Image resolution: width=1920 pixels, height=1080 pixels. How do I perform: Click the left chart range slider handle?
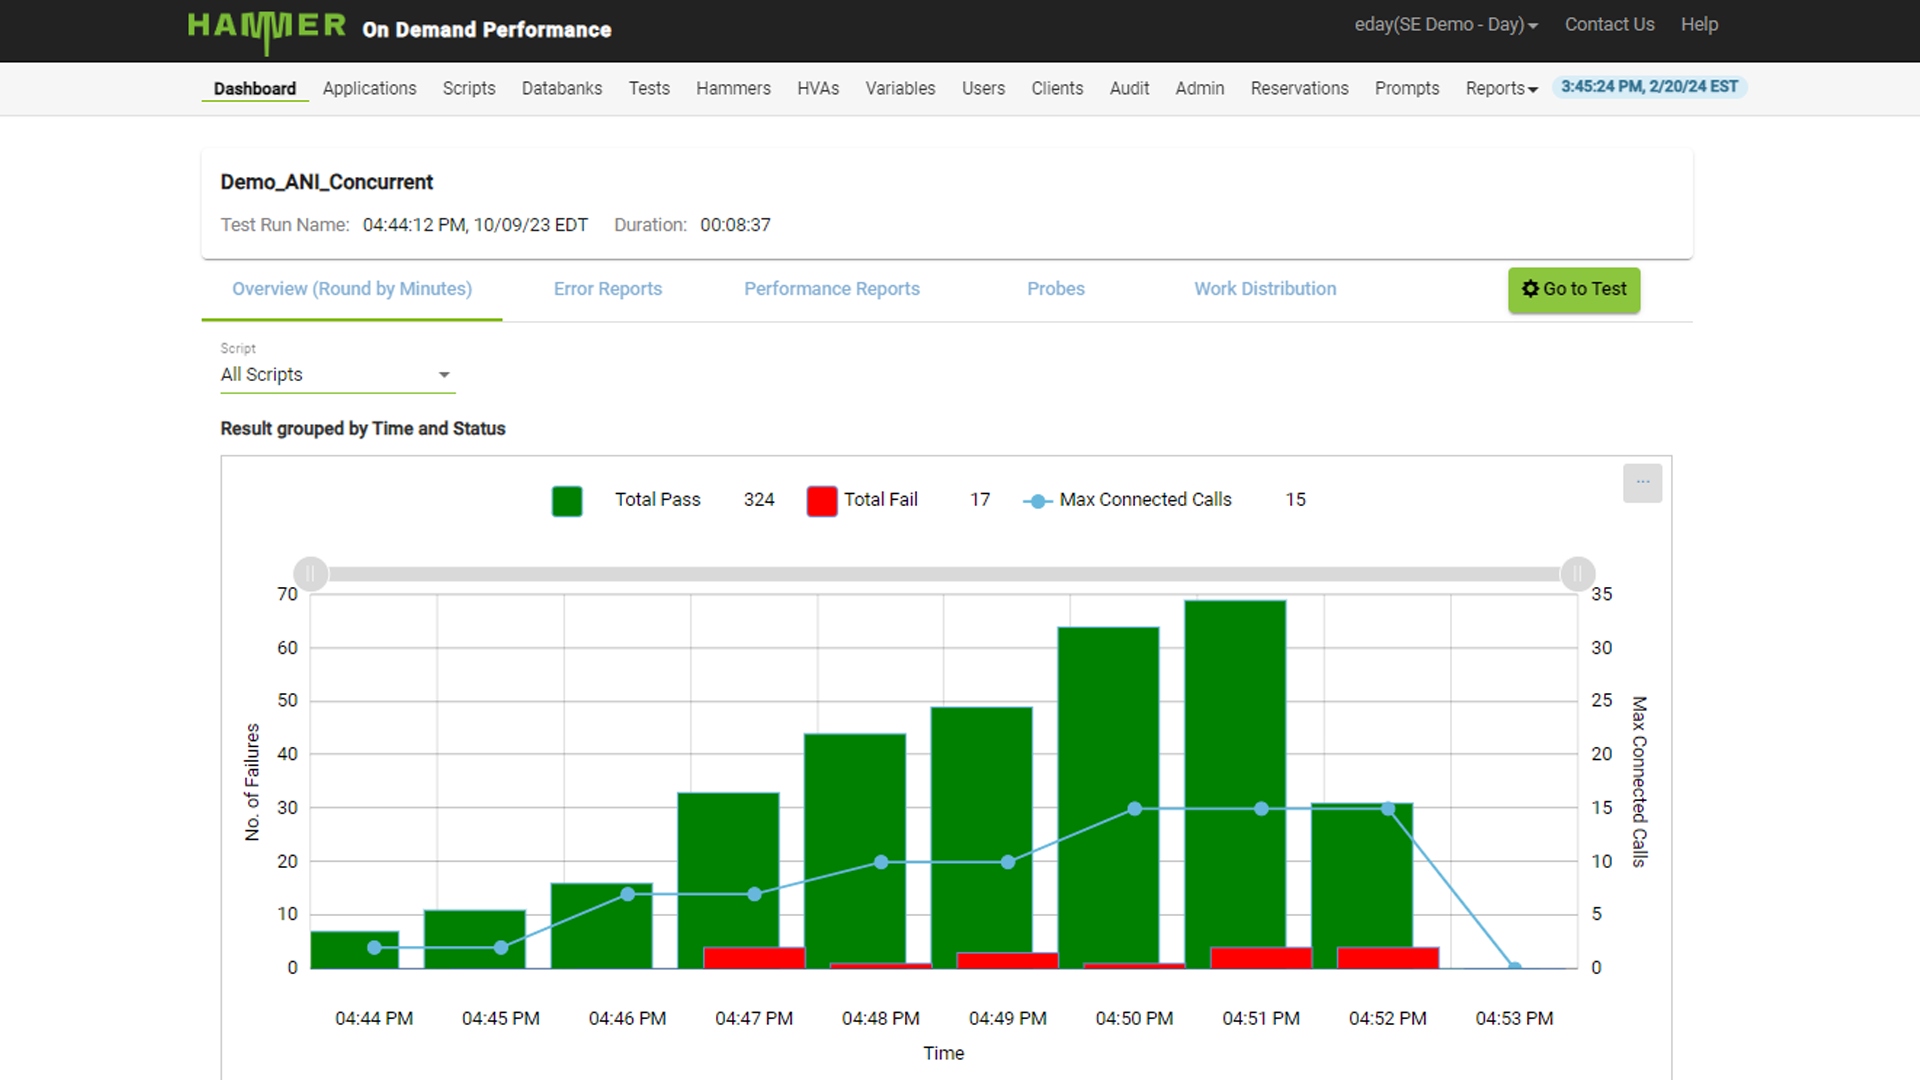(x=310, y=574)
